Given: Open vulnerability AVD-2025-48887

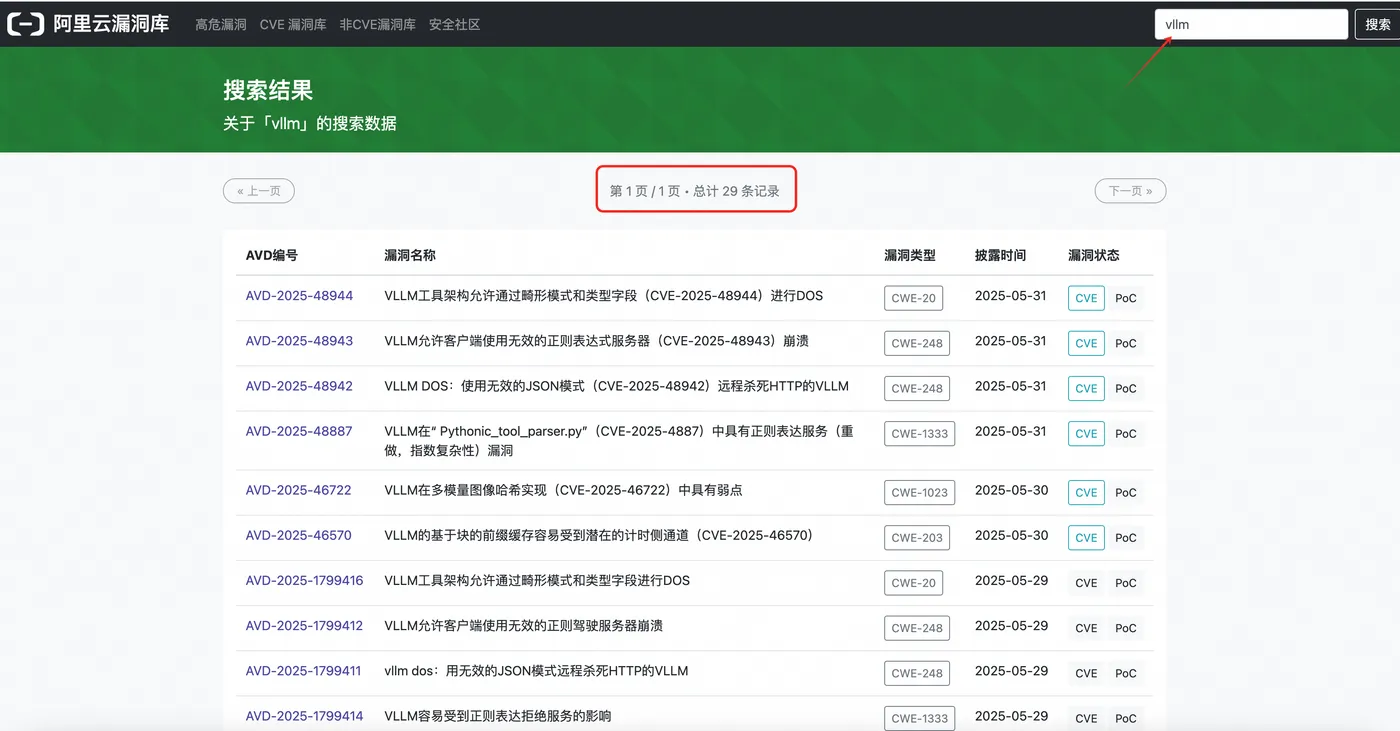Looking at the screenshot, I should tap(299, 431).
